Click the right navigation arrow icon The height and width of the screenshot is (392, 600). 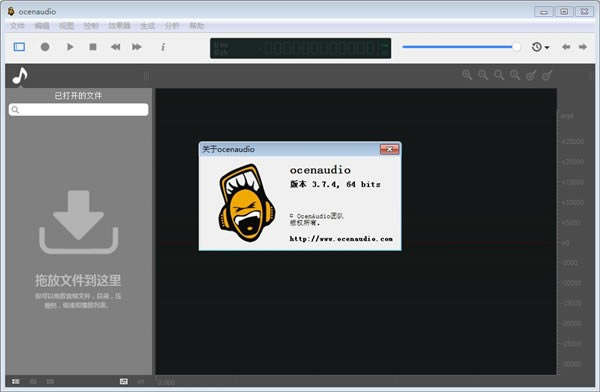click(582, 47)
